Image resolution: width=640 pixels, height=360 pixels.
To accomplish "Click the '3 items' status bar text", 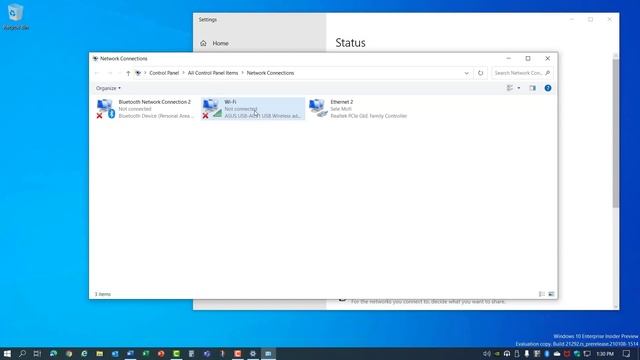I will (x=103, y=294).
